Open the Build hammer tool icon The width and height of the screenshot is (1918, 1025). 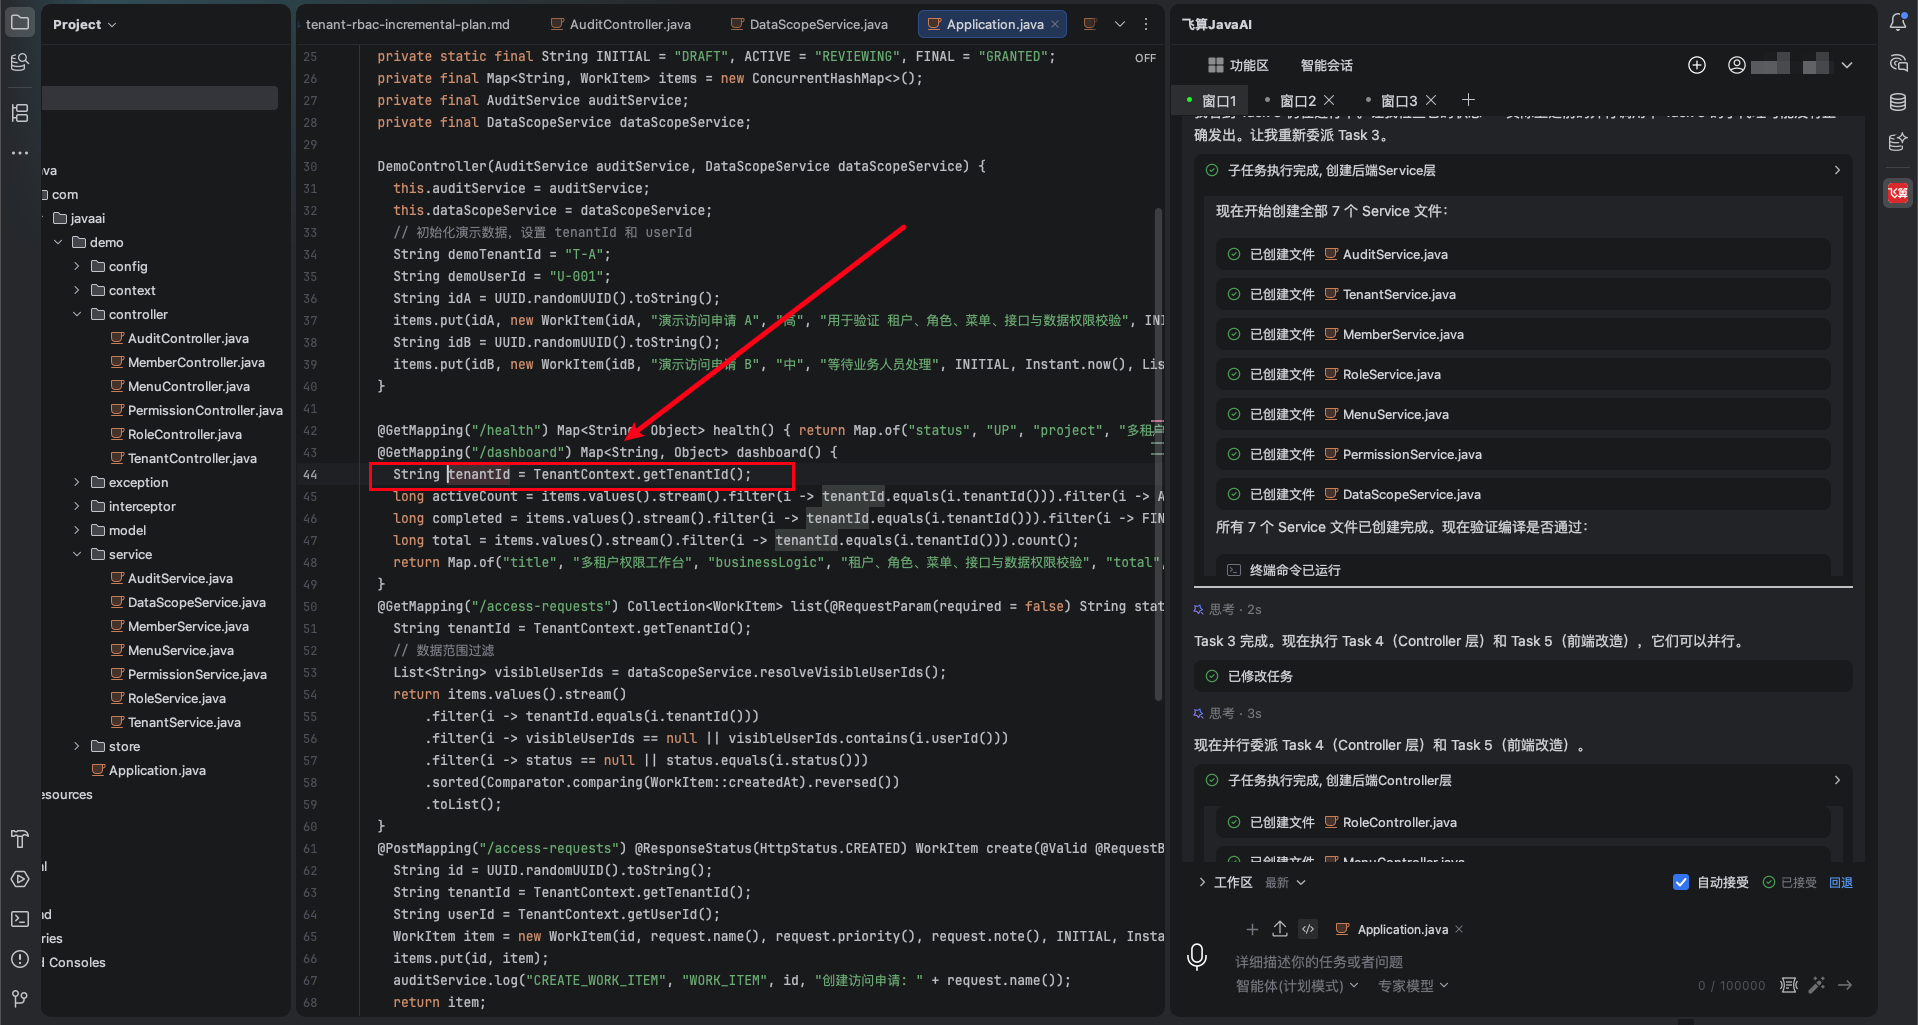pyautogui.click(x=19, y=838)
